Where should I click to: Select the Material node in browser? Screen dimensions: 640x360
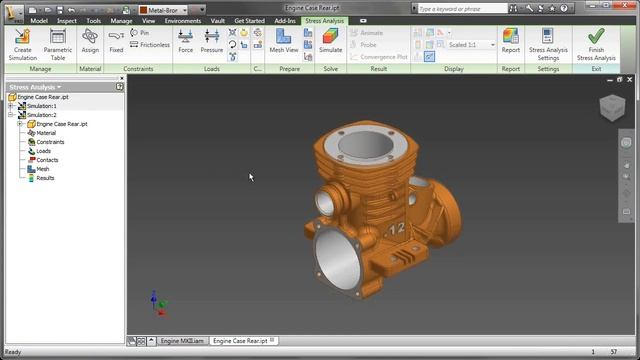tap(42, 133)
